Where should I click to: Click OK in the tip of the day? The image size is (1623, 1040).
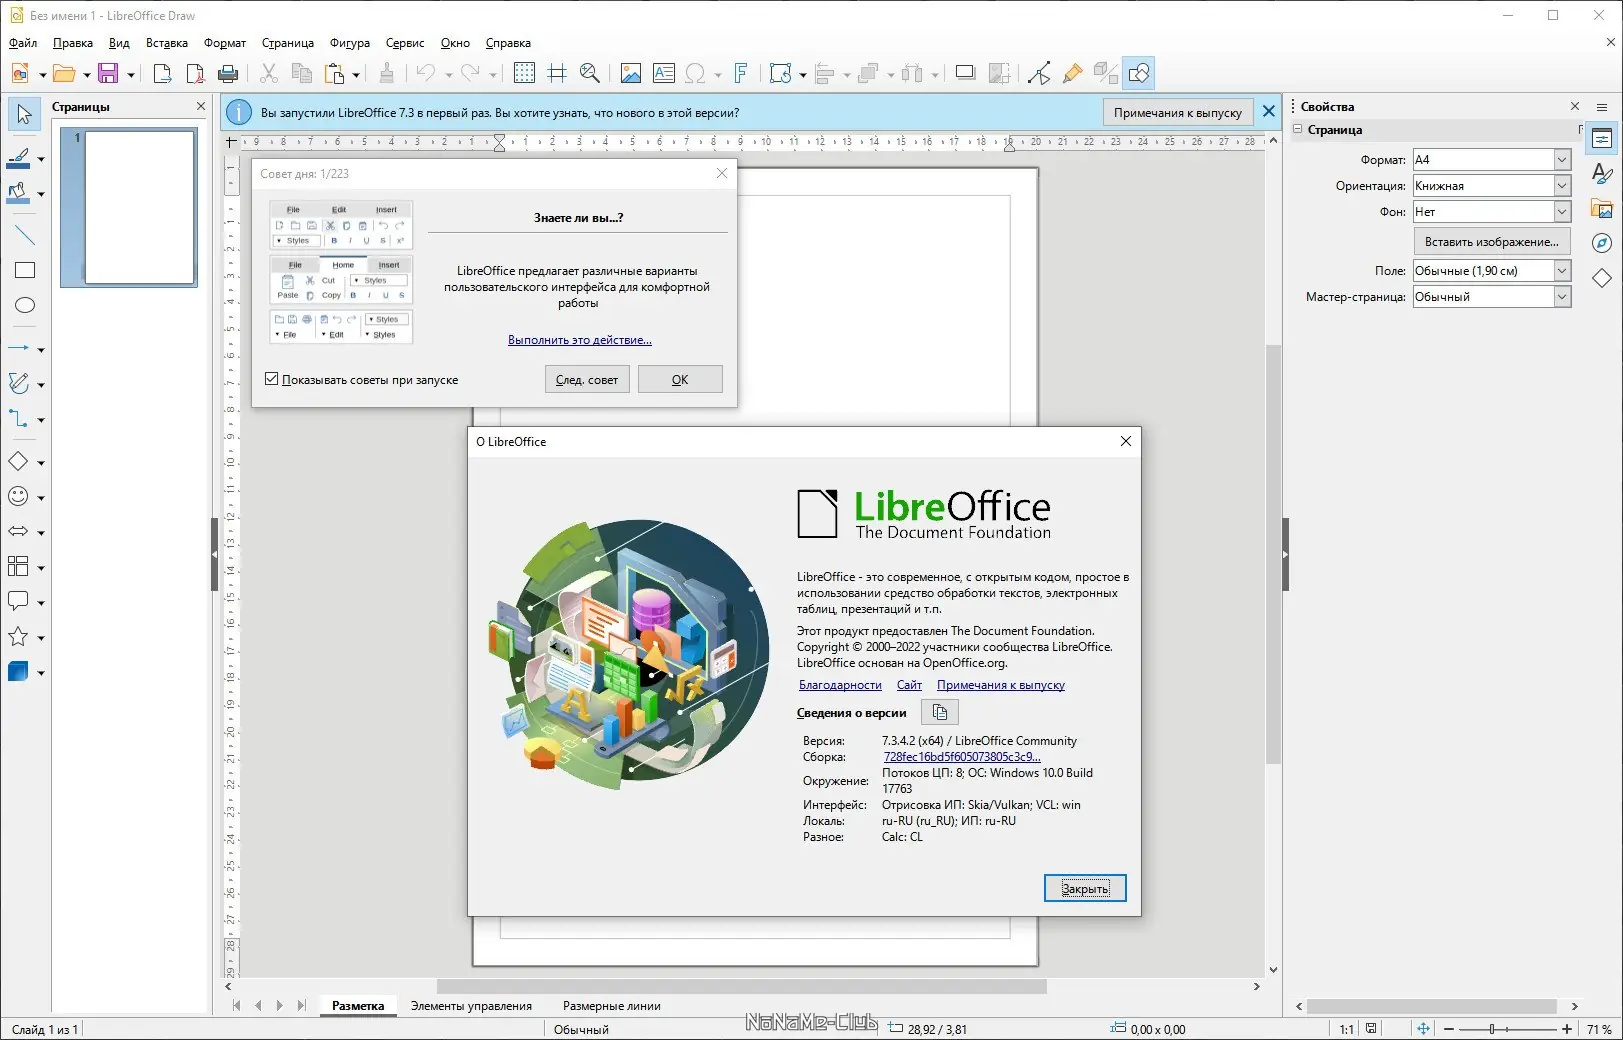[680, 379]
